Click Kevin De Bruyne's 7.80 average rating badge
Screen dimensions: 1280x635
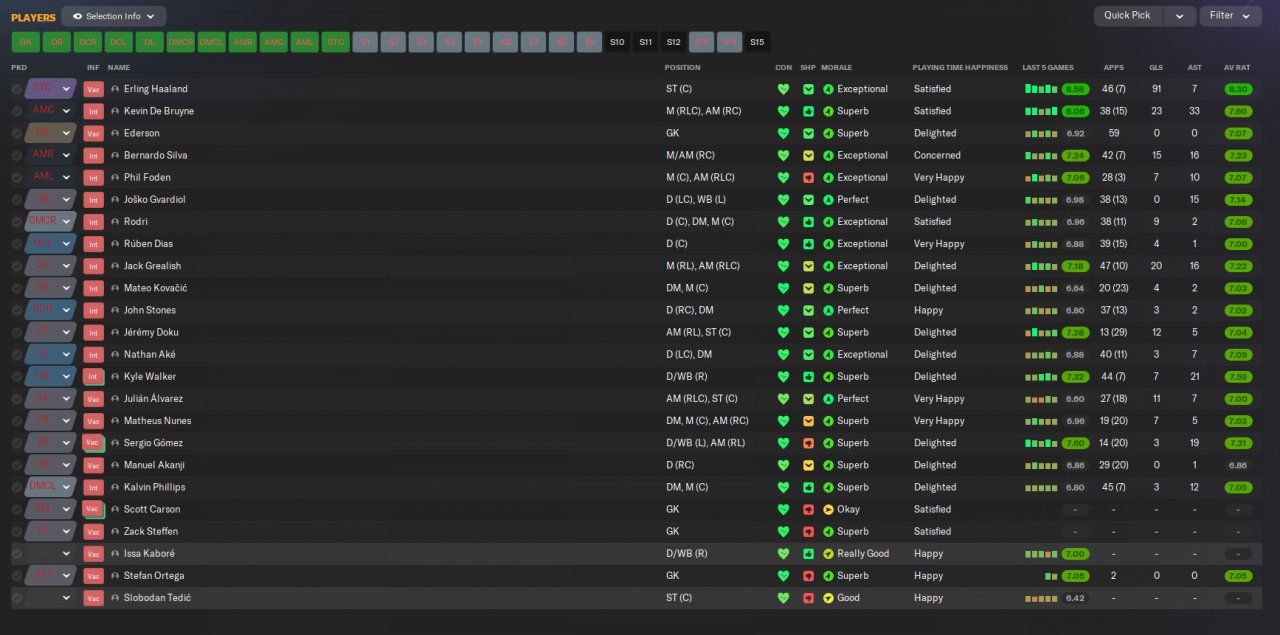(1237, 111)
